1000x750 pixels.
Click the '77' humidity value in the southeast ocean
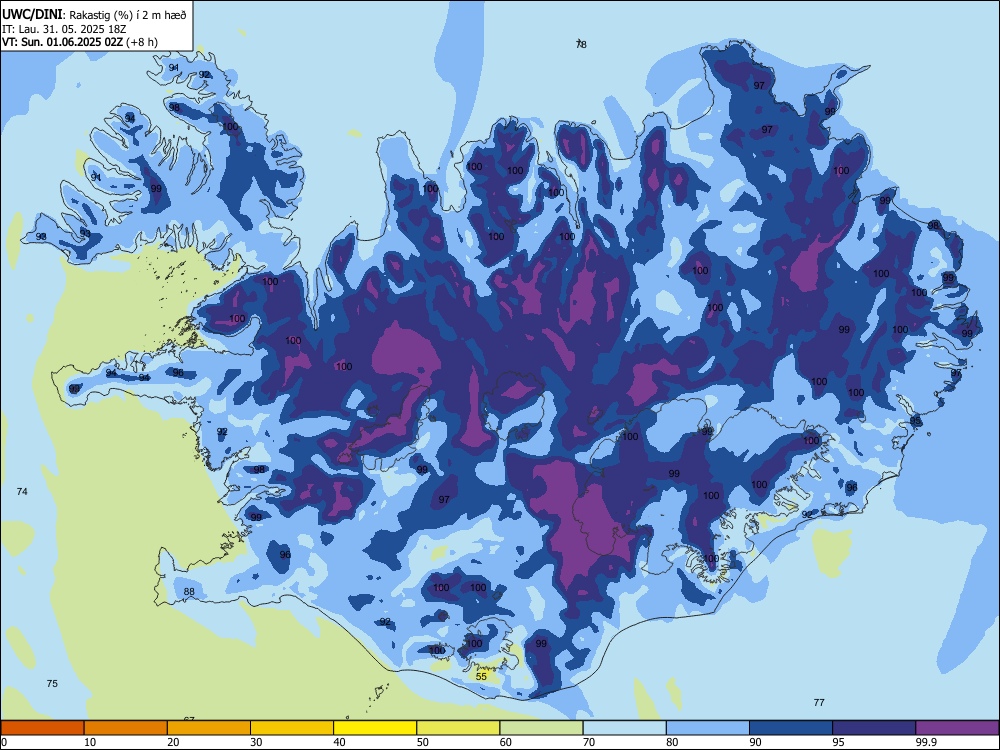[819, 702]
